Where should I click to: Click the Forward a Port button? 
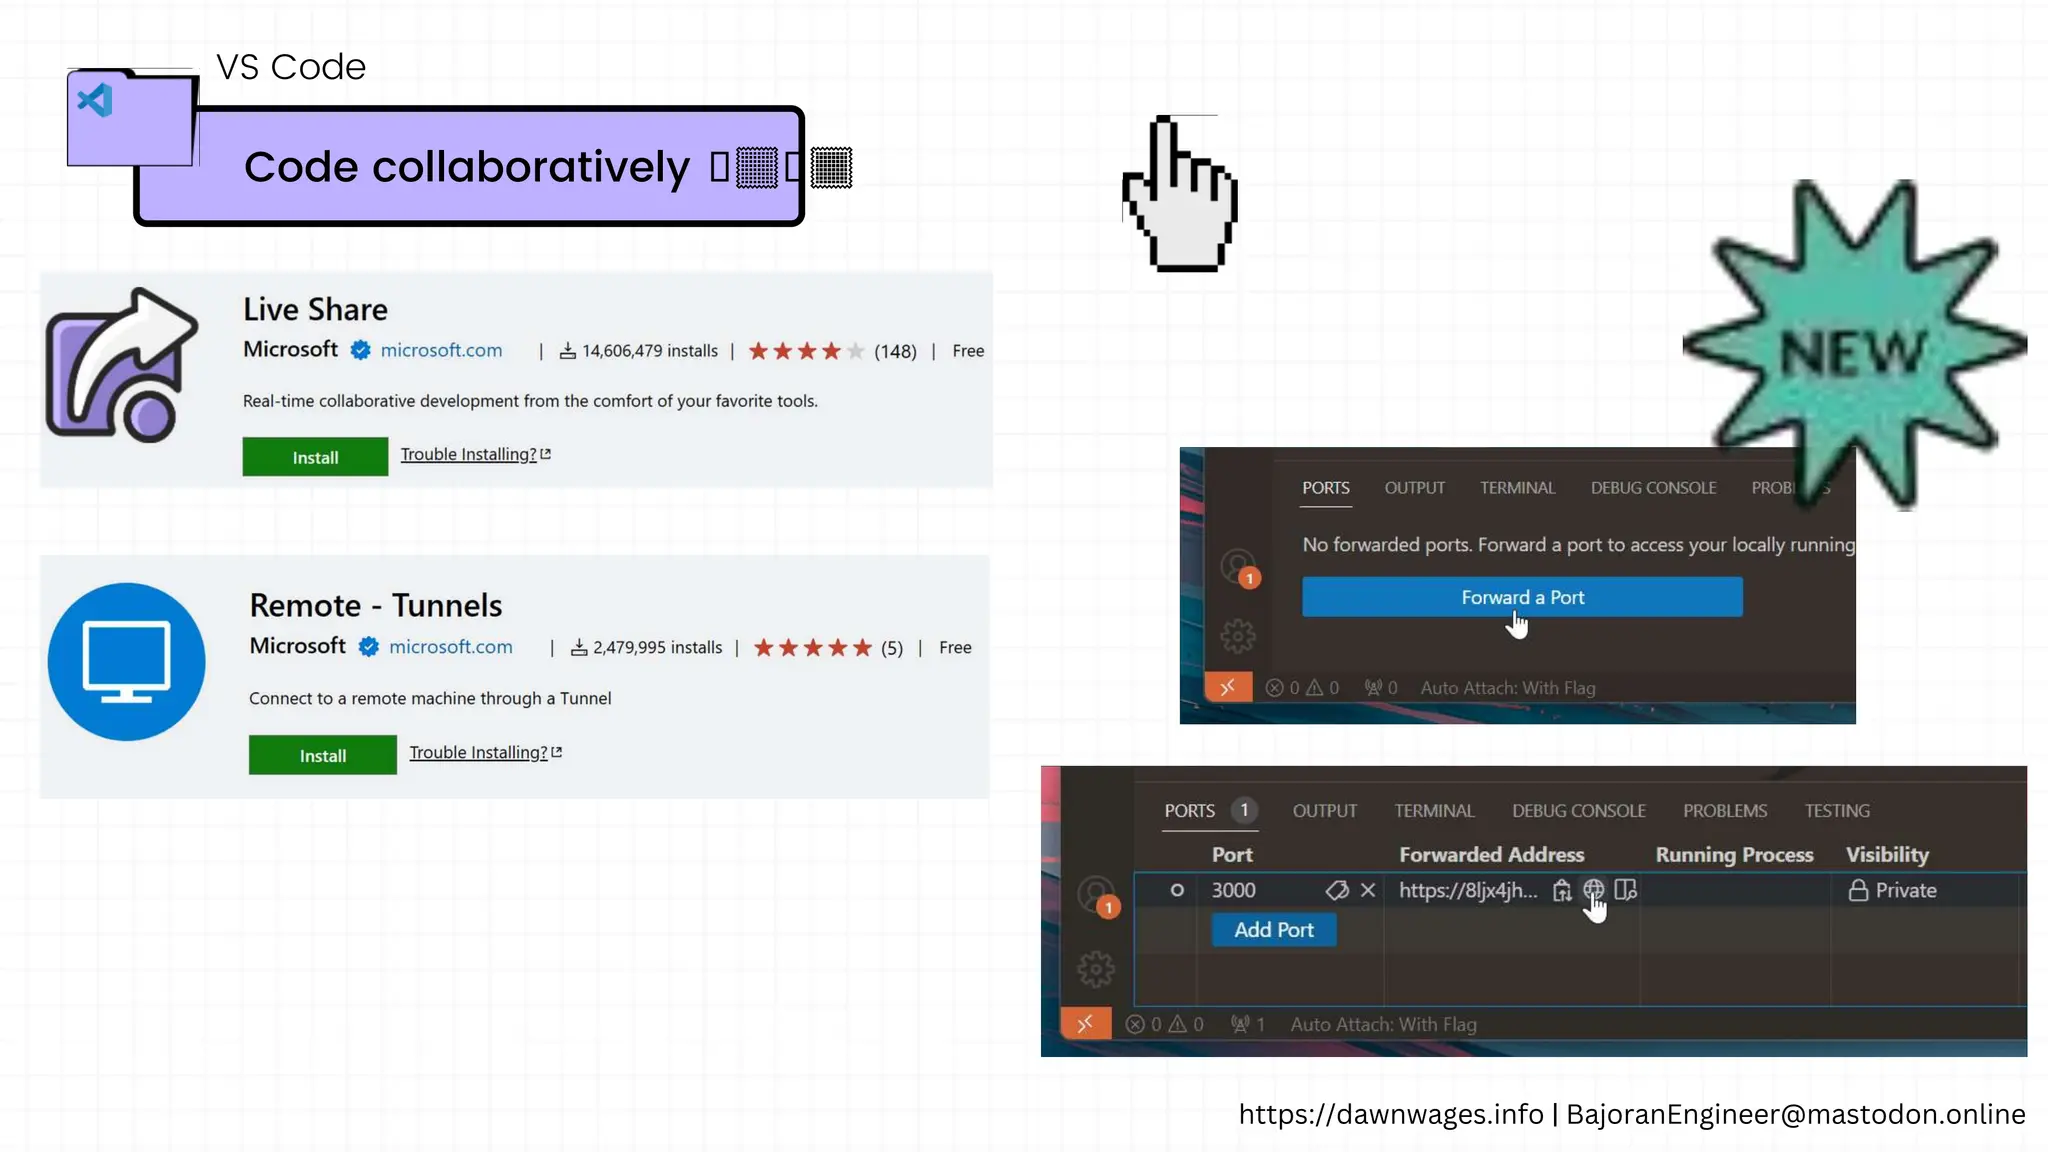point(1522,597)
